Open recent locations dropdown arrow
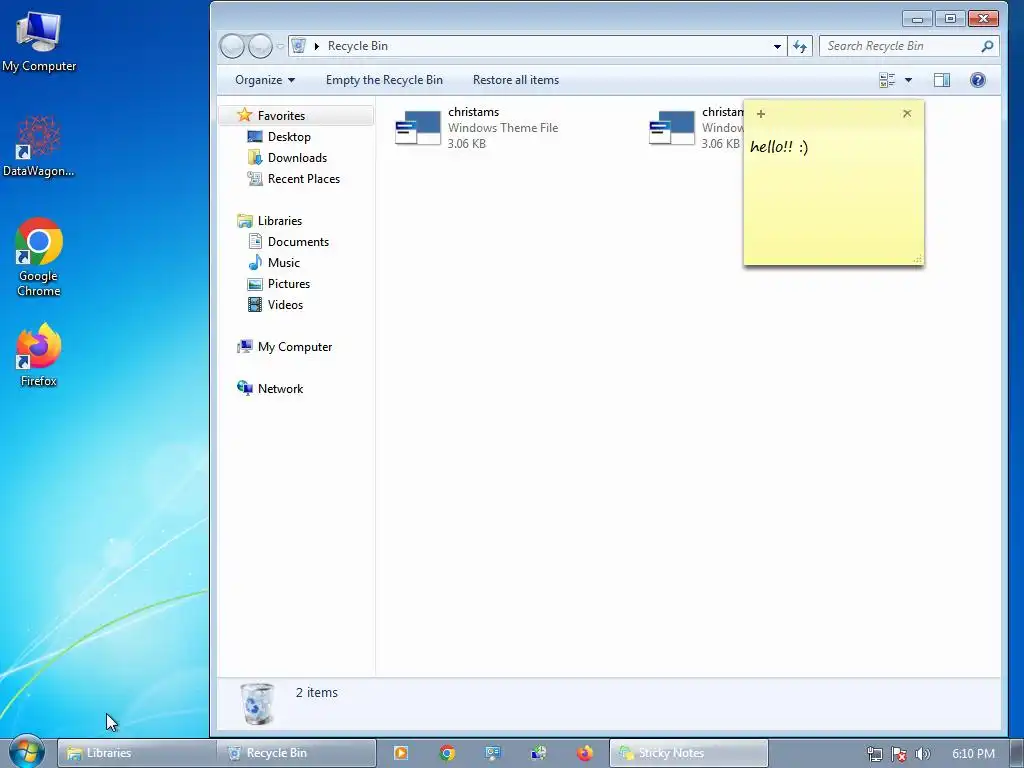 point(280,46)
